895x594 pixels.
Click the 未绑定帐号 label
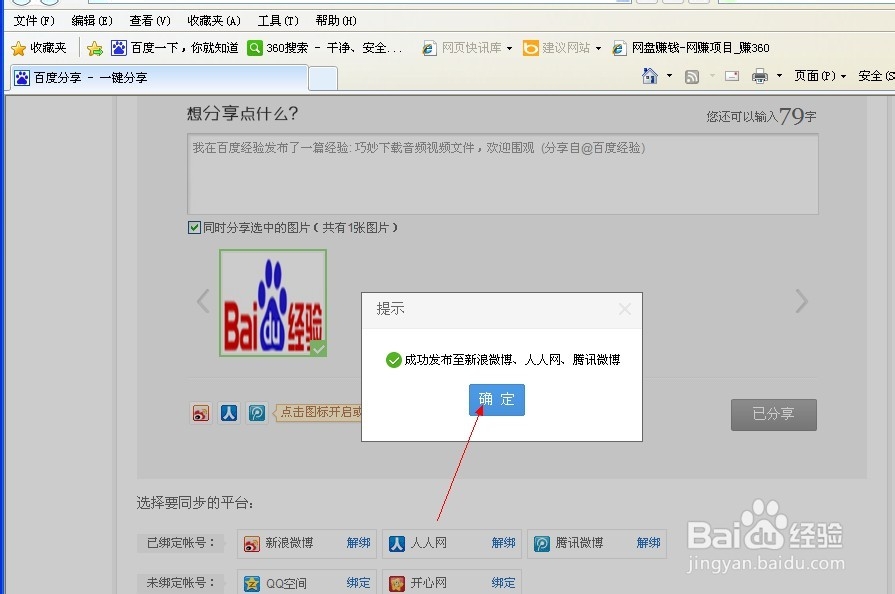click(180, 583)
